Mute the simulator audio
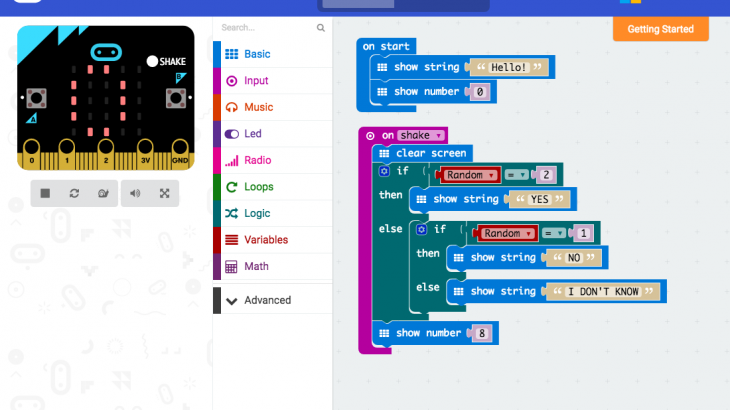Viewport: 730px width, 410px height. pos(135,193)
